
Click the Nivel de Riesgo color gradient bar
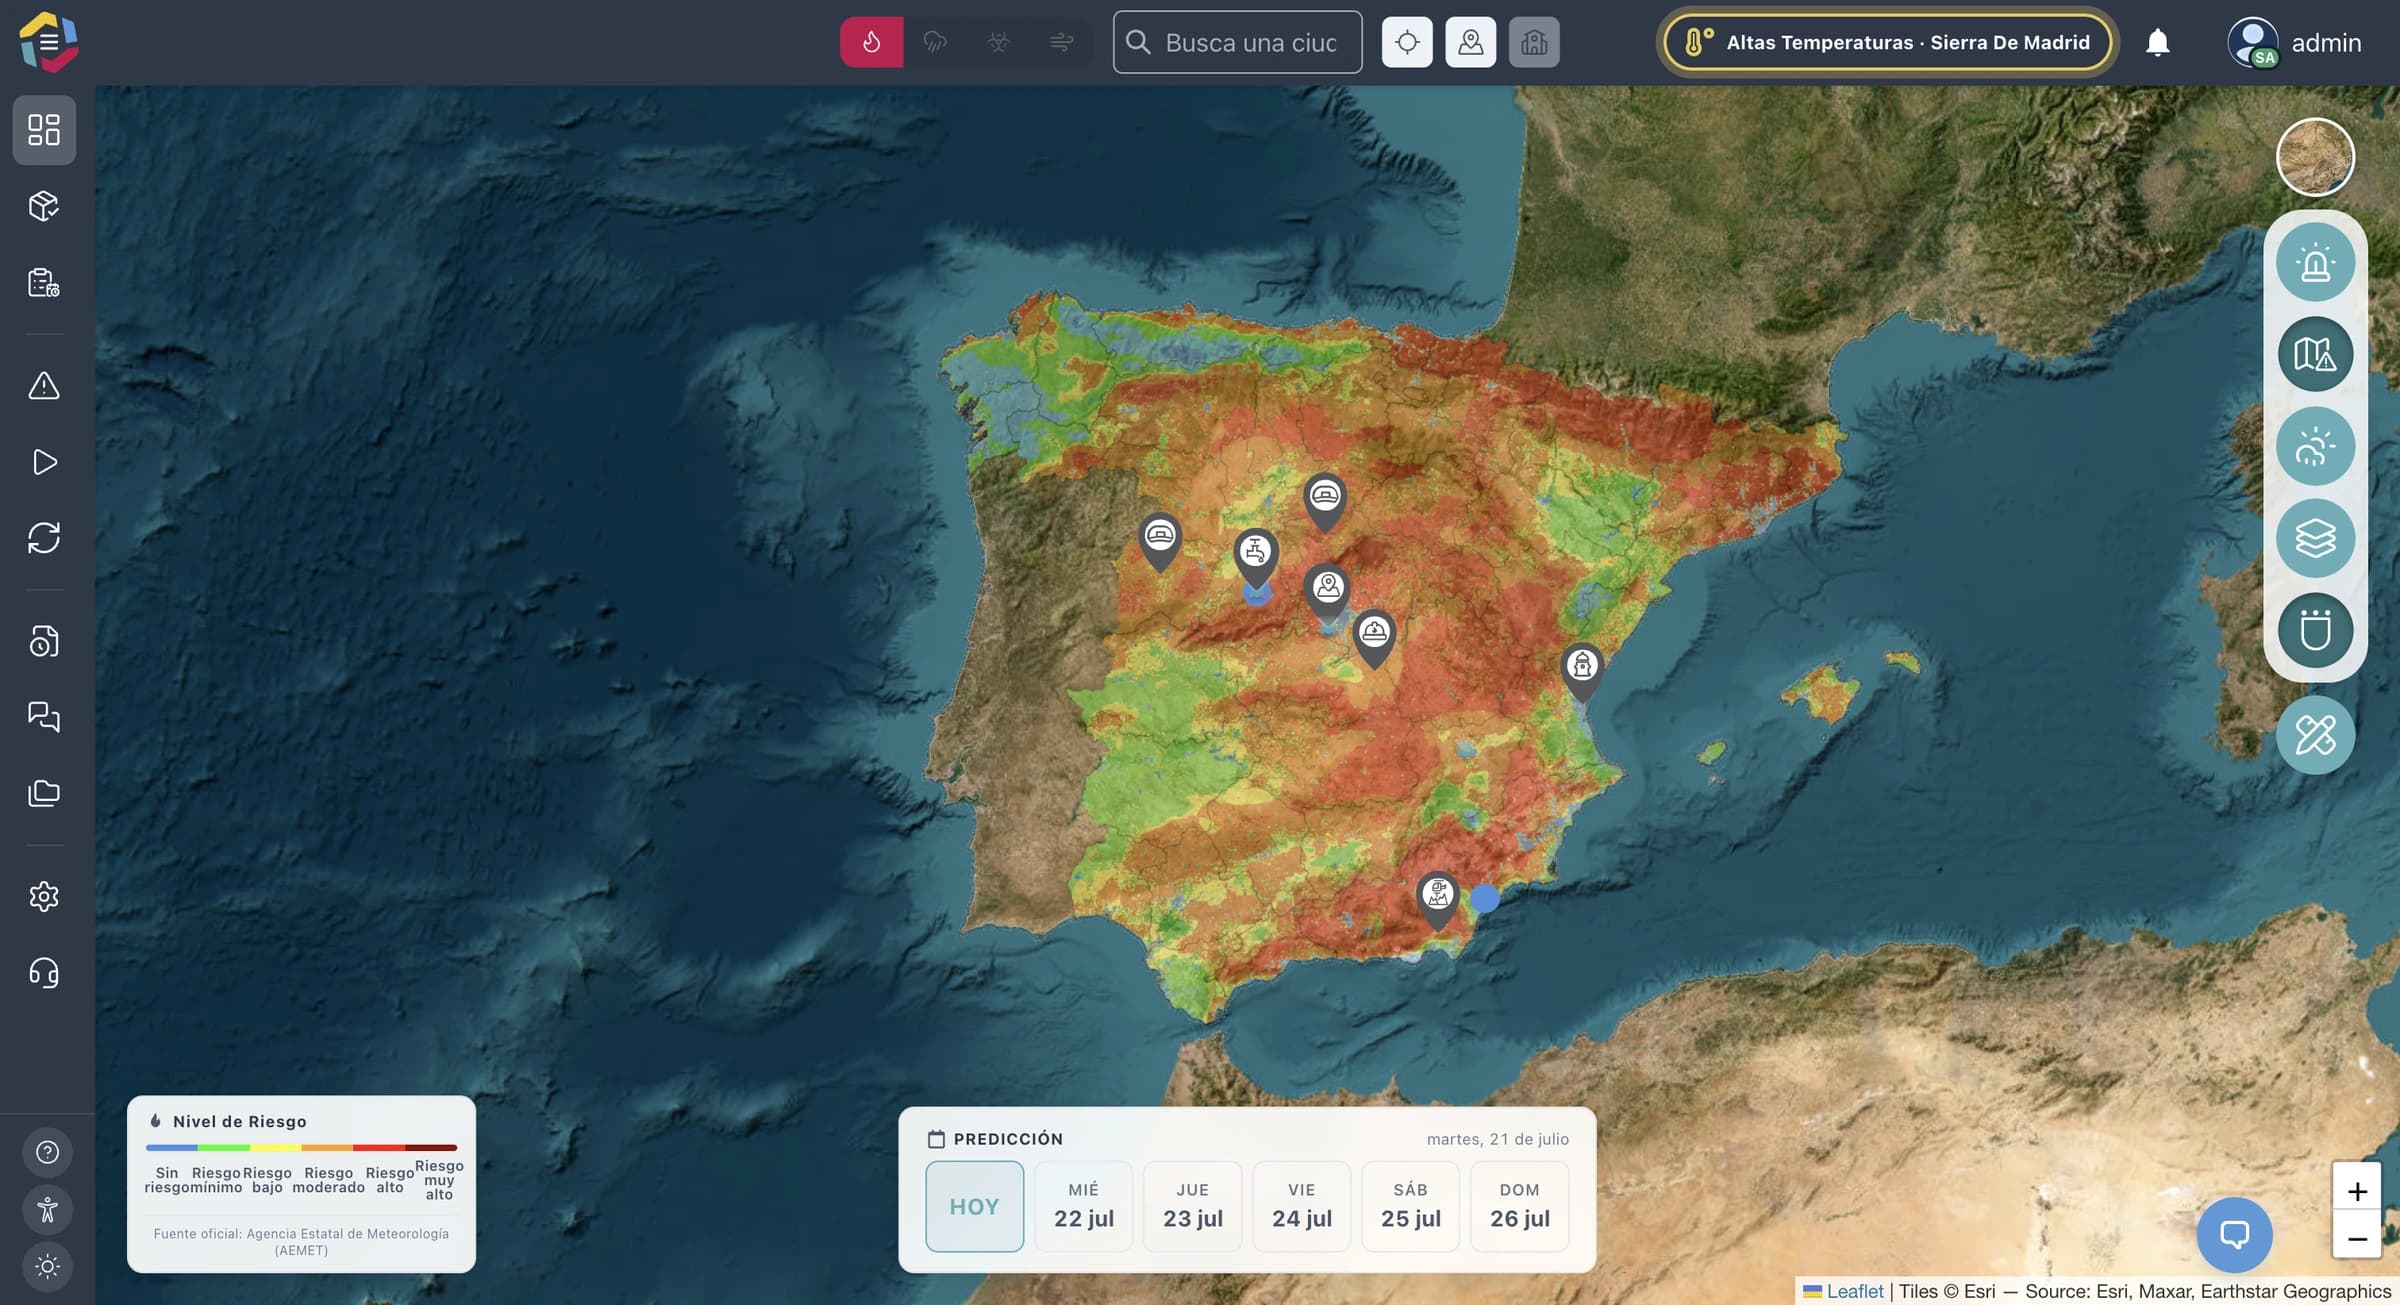(301, 1147)
